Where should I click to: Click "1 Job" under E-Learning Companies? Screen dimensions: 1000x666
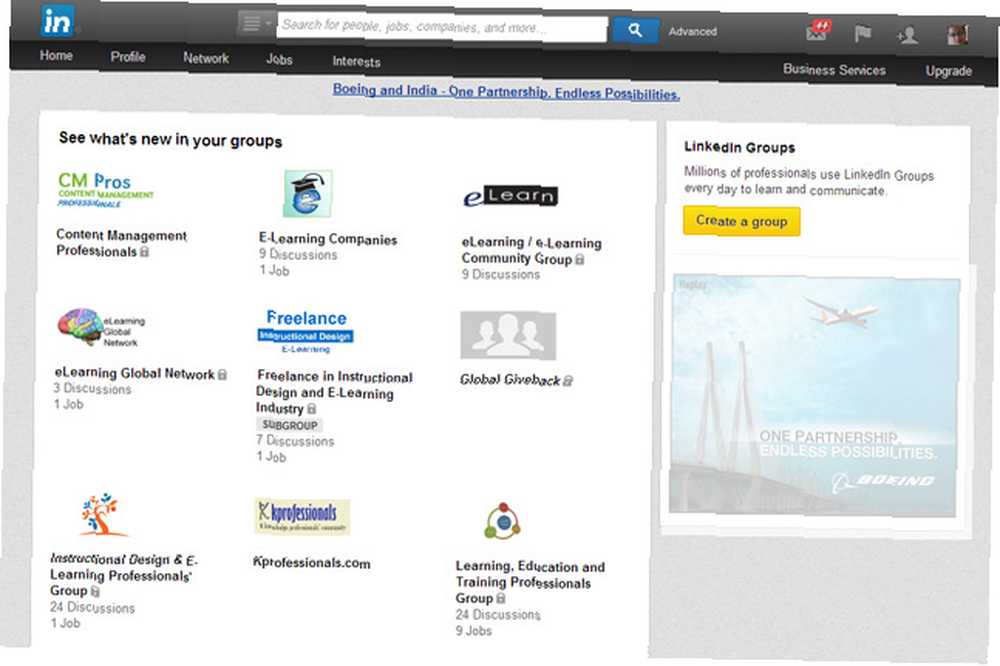coord(274,270)
